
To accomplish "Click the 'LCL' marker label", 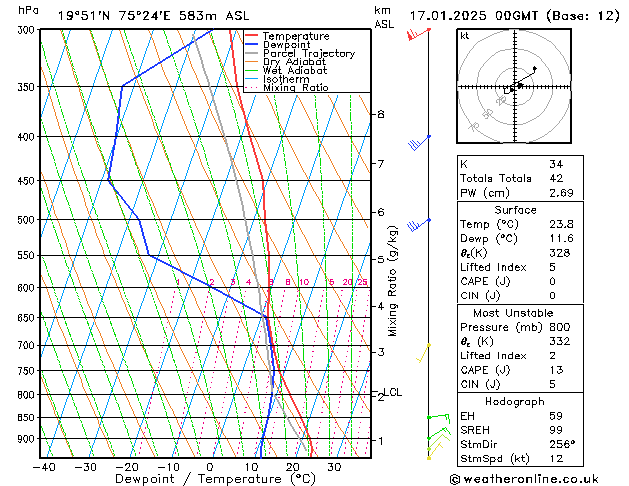I will pos(393,392).
